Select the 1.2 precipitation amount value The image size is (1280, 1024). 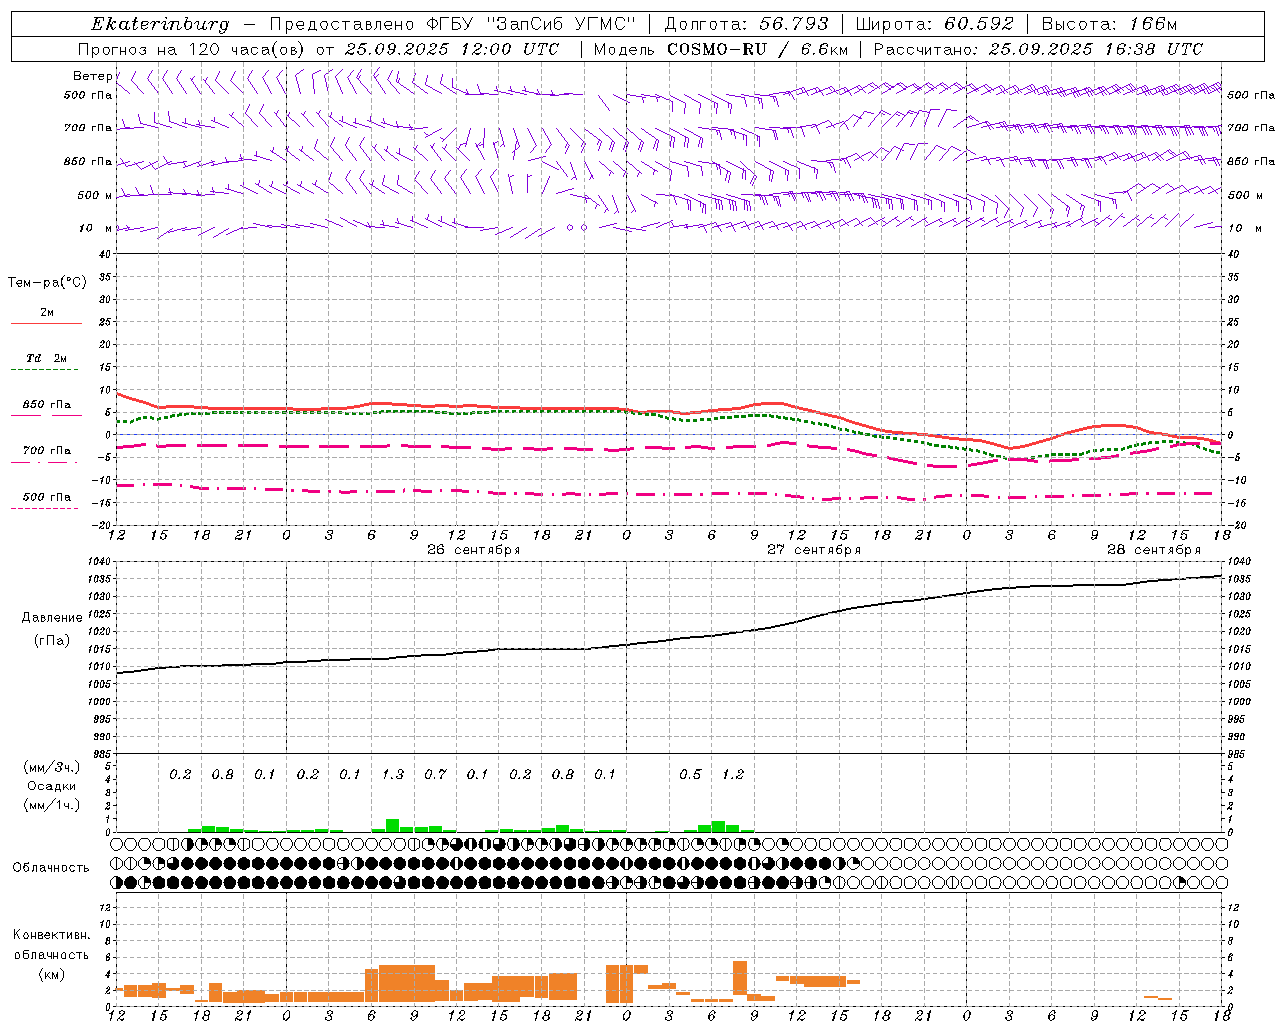[733, 774]
